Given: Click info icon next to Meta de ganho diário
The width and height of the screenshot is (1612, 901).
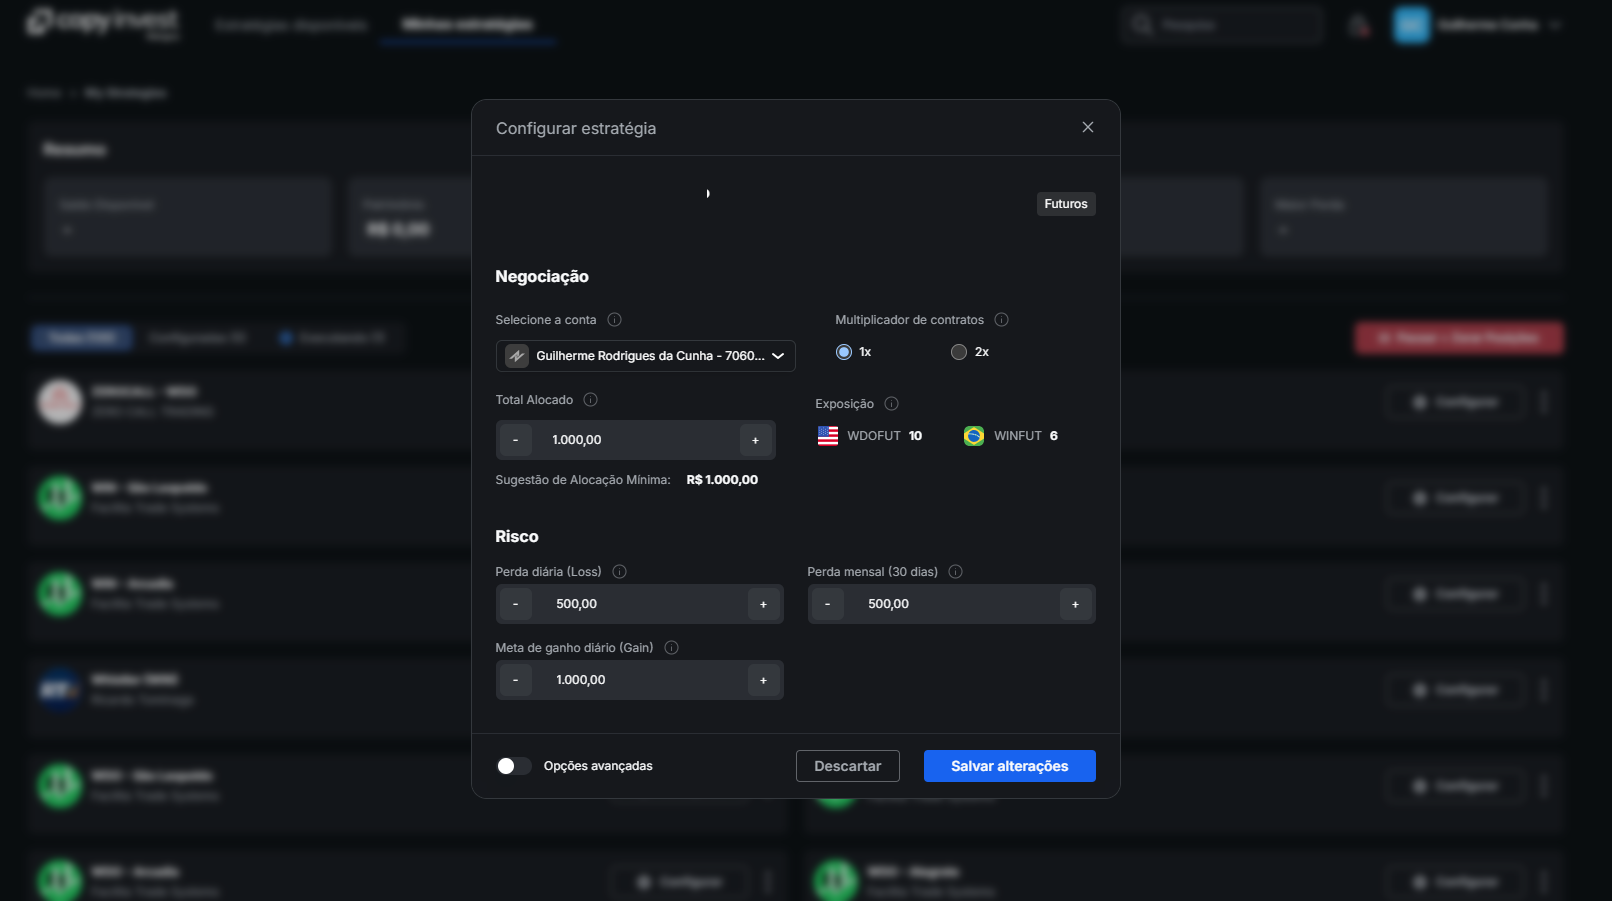Looking at the screenshot, I should tap(671, 648).
